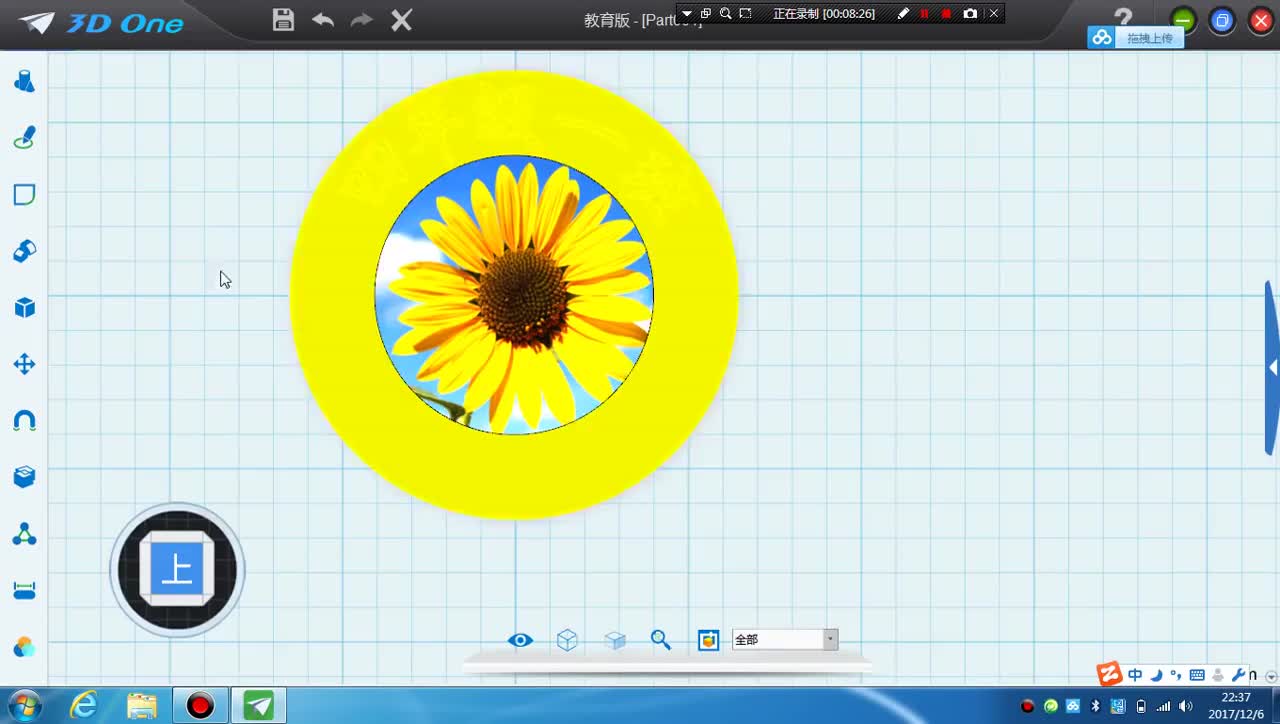This screenshot has width=1280, height=724.
Task: Click the cloud drag-upload button
Action: click(x=1135, y=38)
